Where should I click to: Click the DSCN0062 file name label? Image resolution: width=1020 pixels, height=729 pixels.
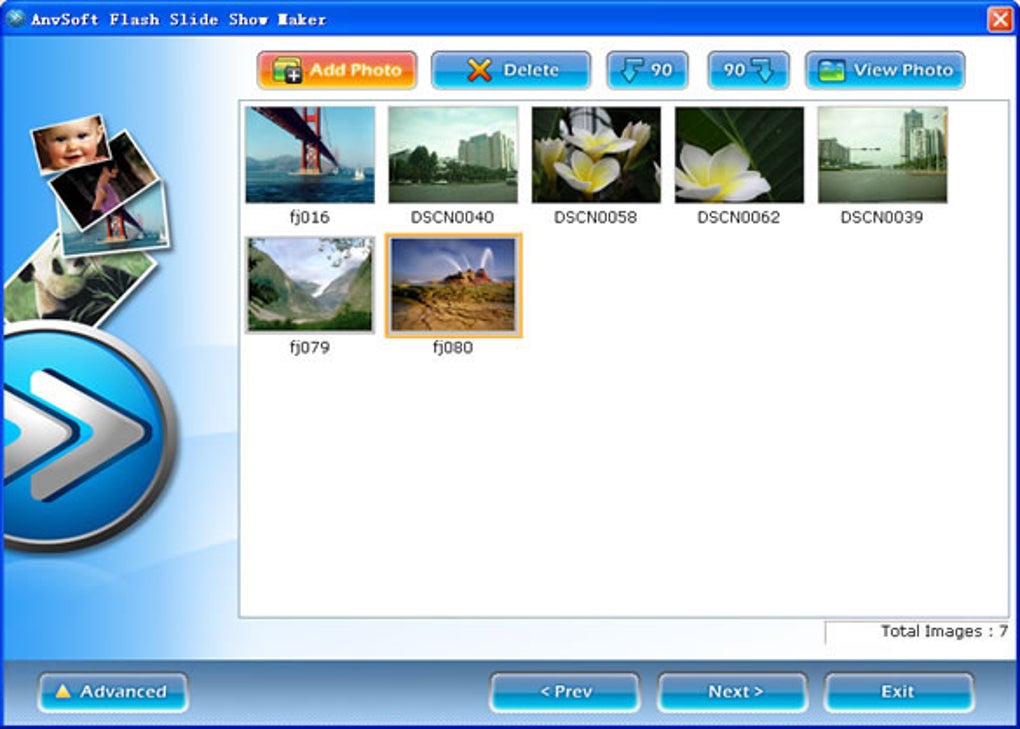pos(738,217)
